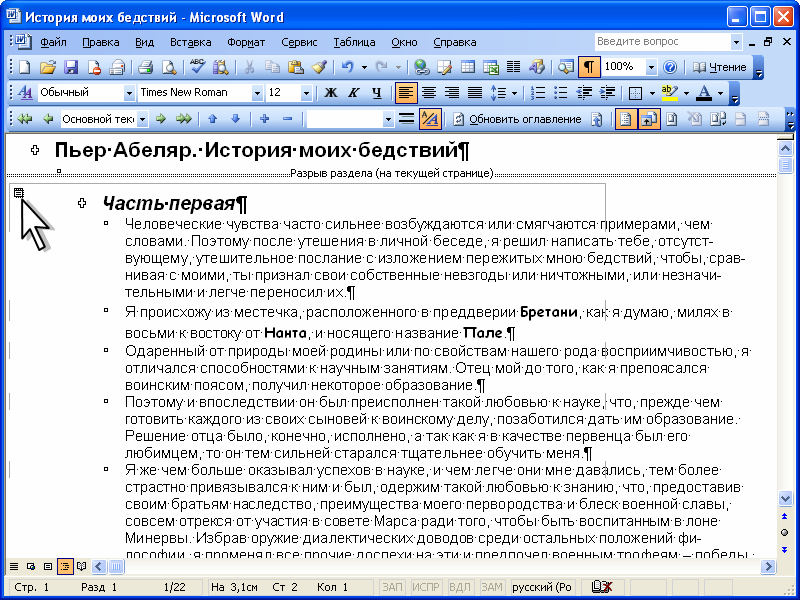This screenshot has width=800, height=600.
Task: Undo the last action
Action: pos(347,67)
